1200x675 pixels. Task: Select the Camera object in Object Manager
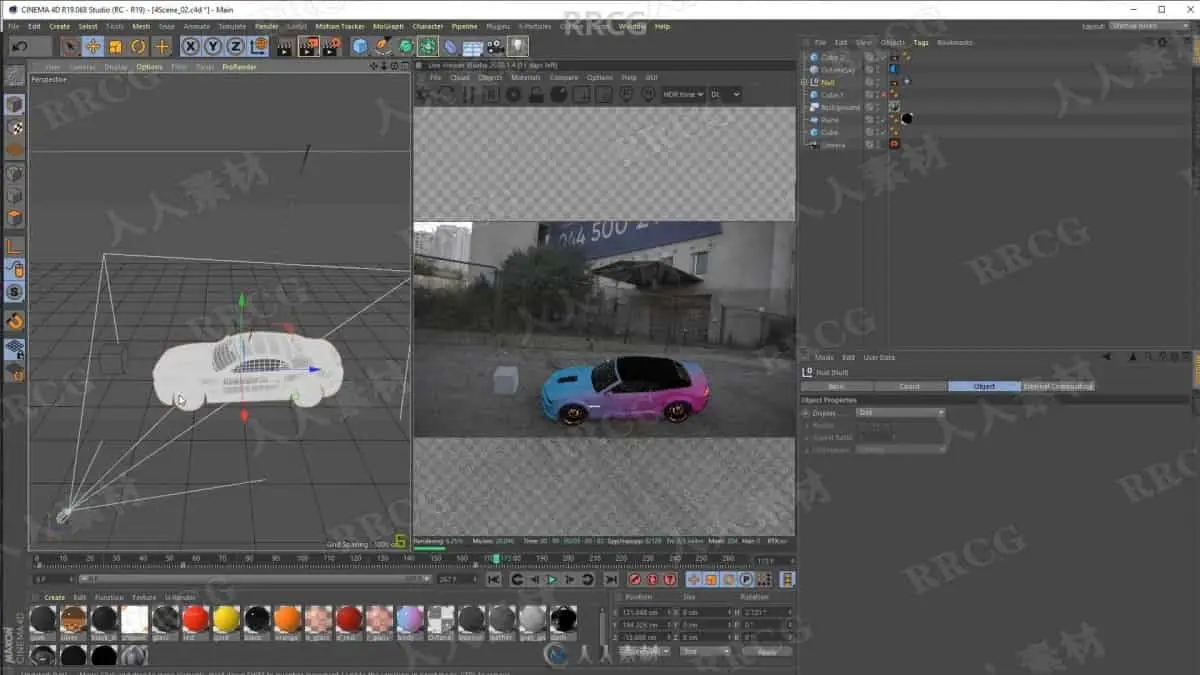[x=833, y=145]
